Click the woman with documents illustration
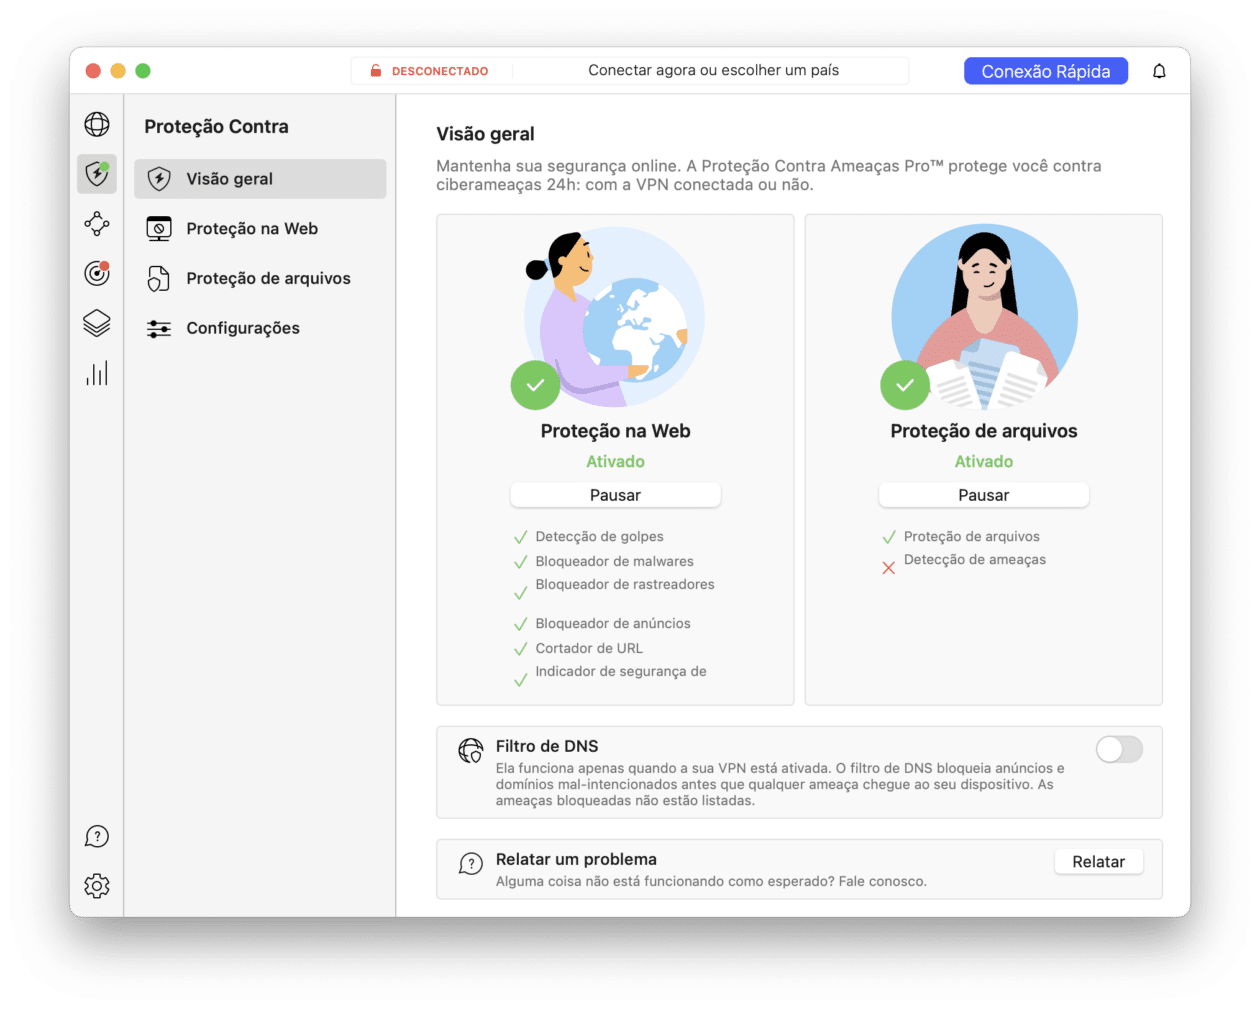 (985, 317)
